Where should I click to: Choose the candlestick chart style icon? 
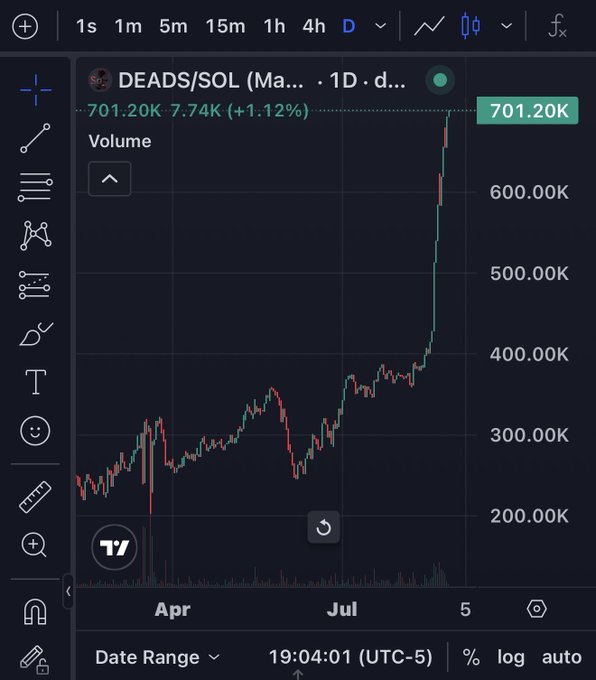pyautogui.click(x=471, y=26)
